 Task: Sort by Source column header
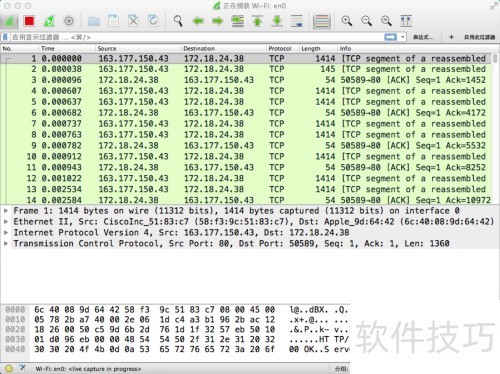coord(138,49)
